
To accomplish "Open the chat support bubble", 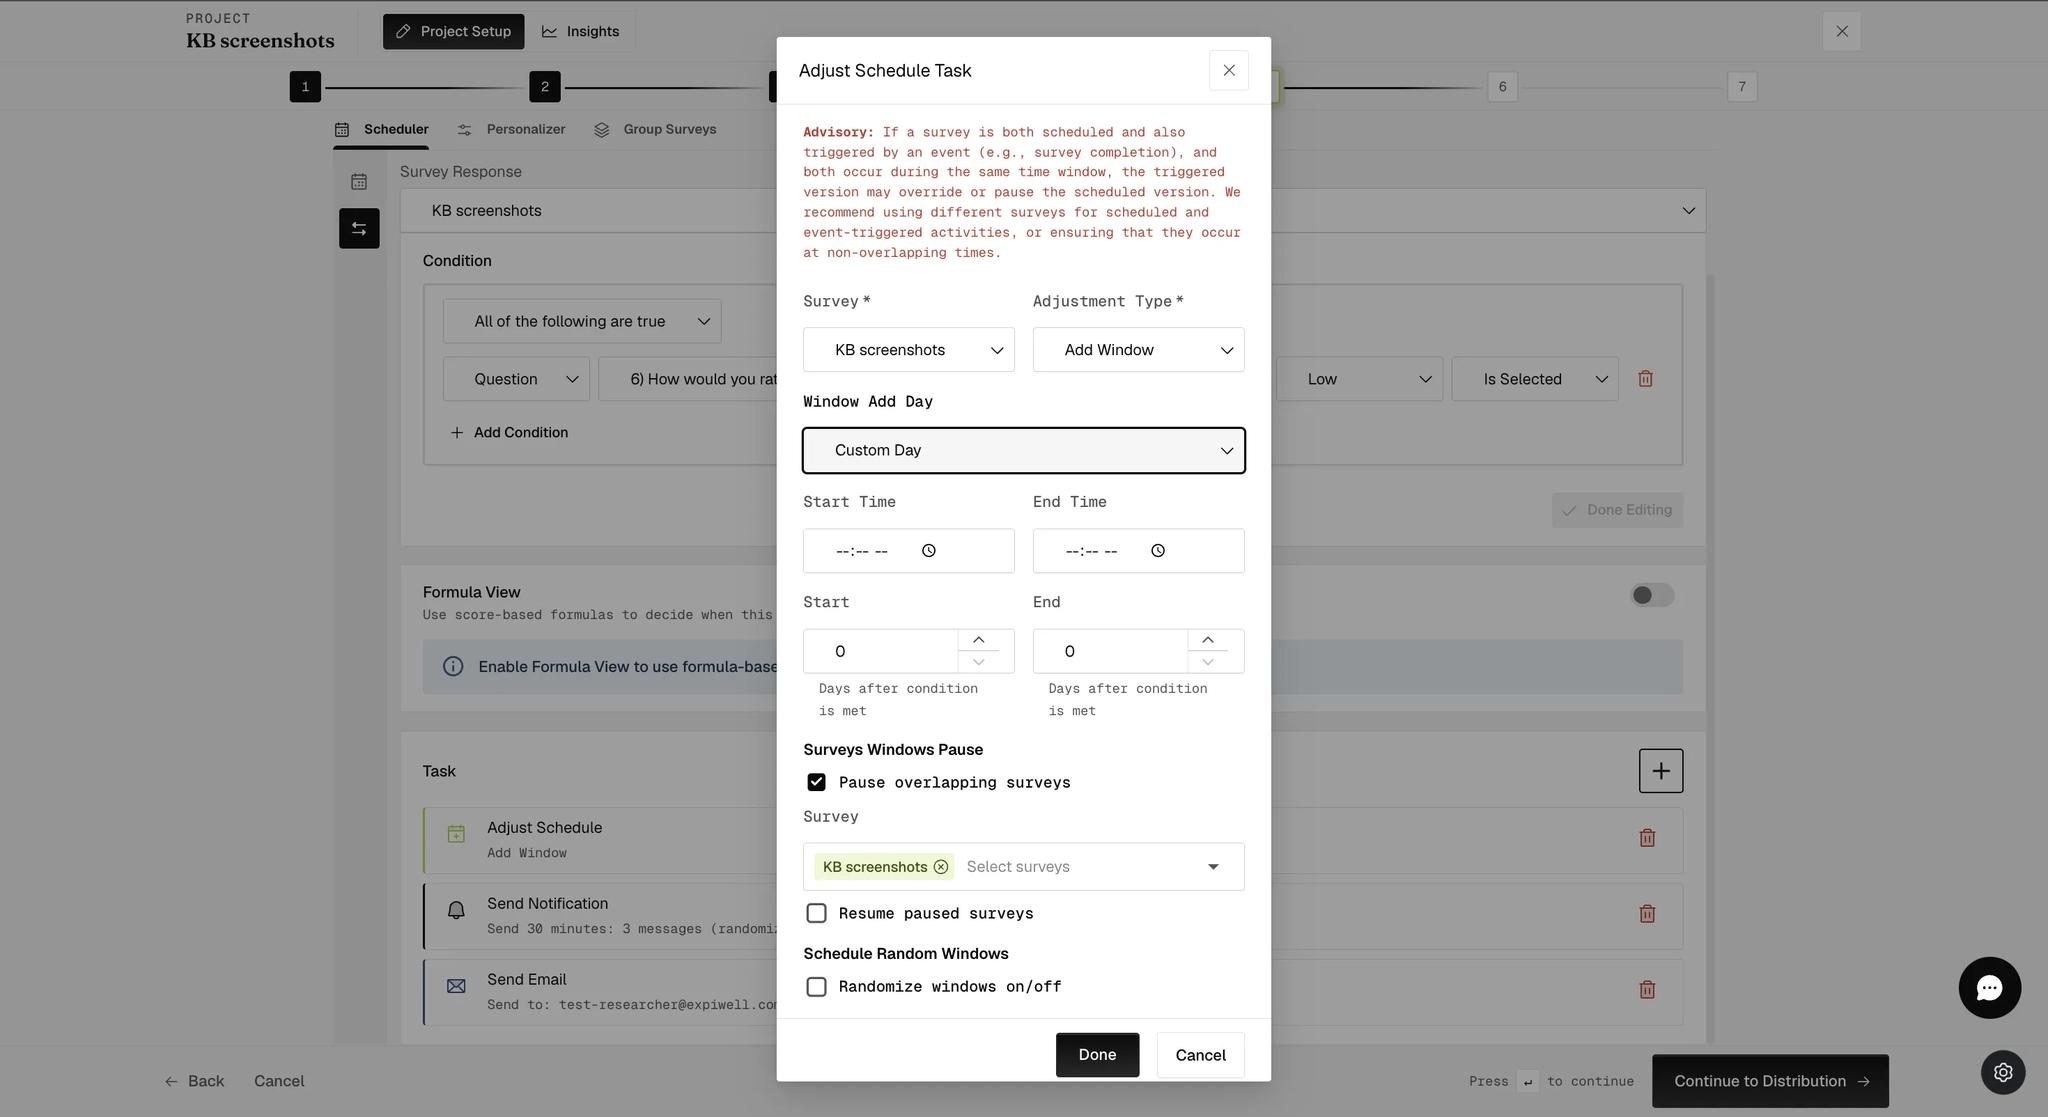I will coord(1989,987).
